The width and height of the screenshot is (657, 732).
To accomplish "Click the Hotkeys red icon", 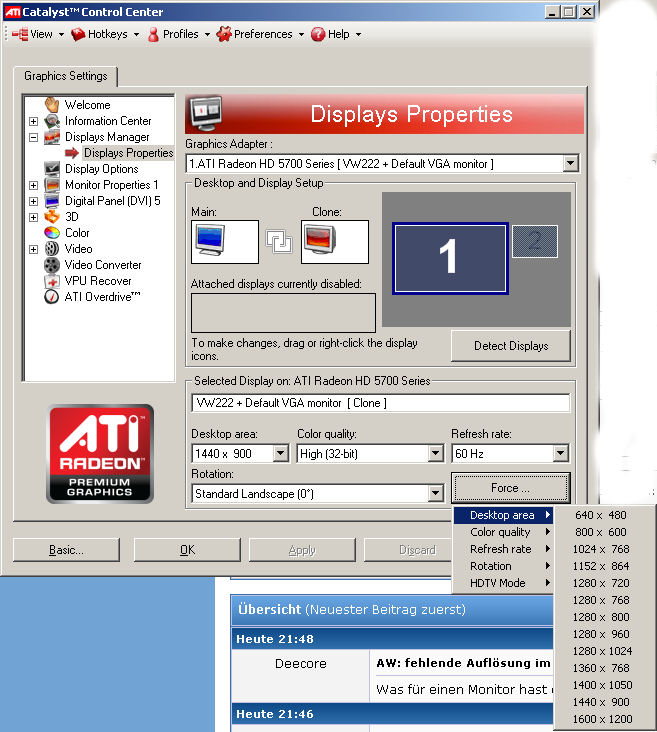I will [x=78, y=34].
